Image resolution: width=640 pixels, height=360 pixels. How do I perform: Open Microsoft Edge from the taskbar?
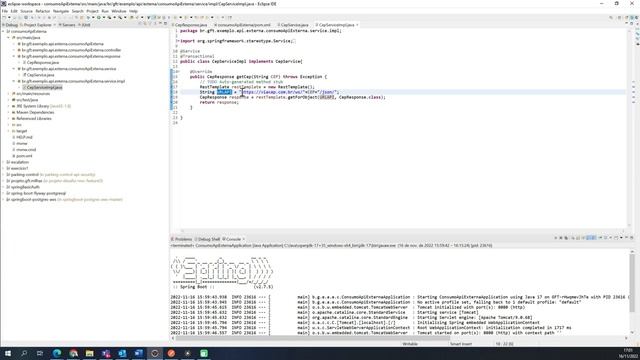57,353
